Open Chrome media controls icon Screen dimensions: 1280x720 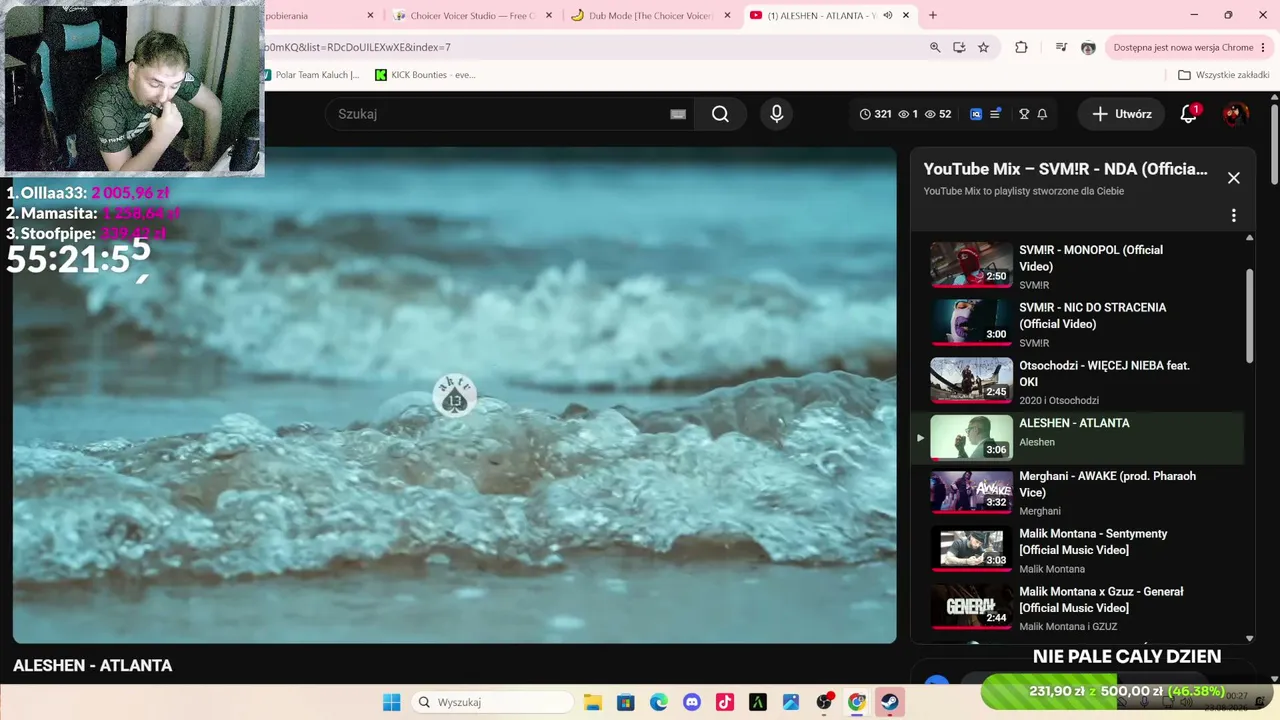tap(1061, 47)
